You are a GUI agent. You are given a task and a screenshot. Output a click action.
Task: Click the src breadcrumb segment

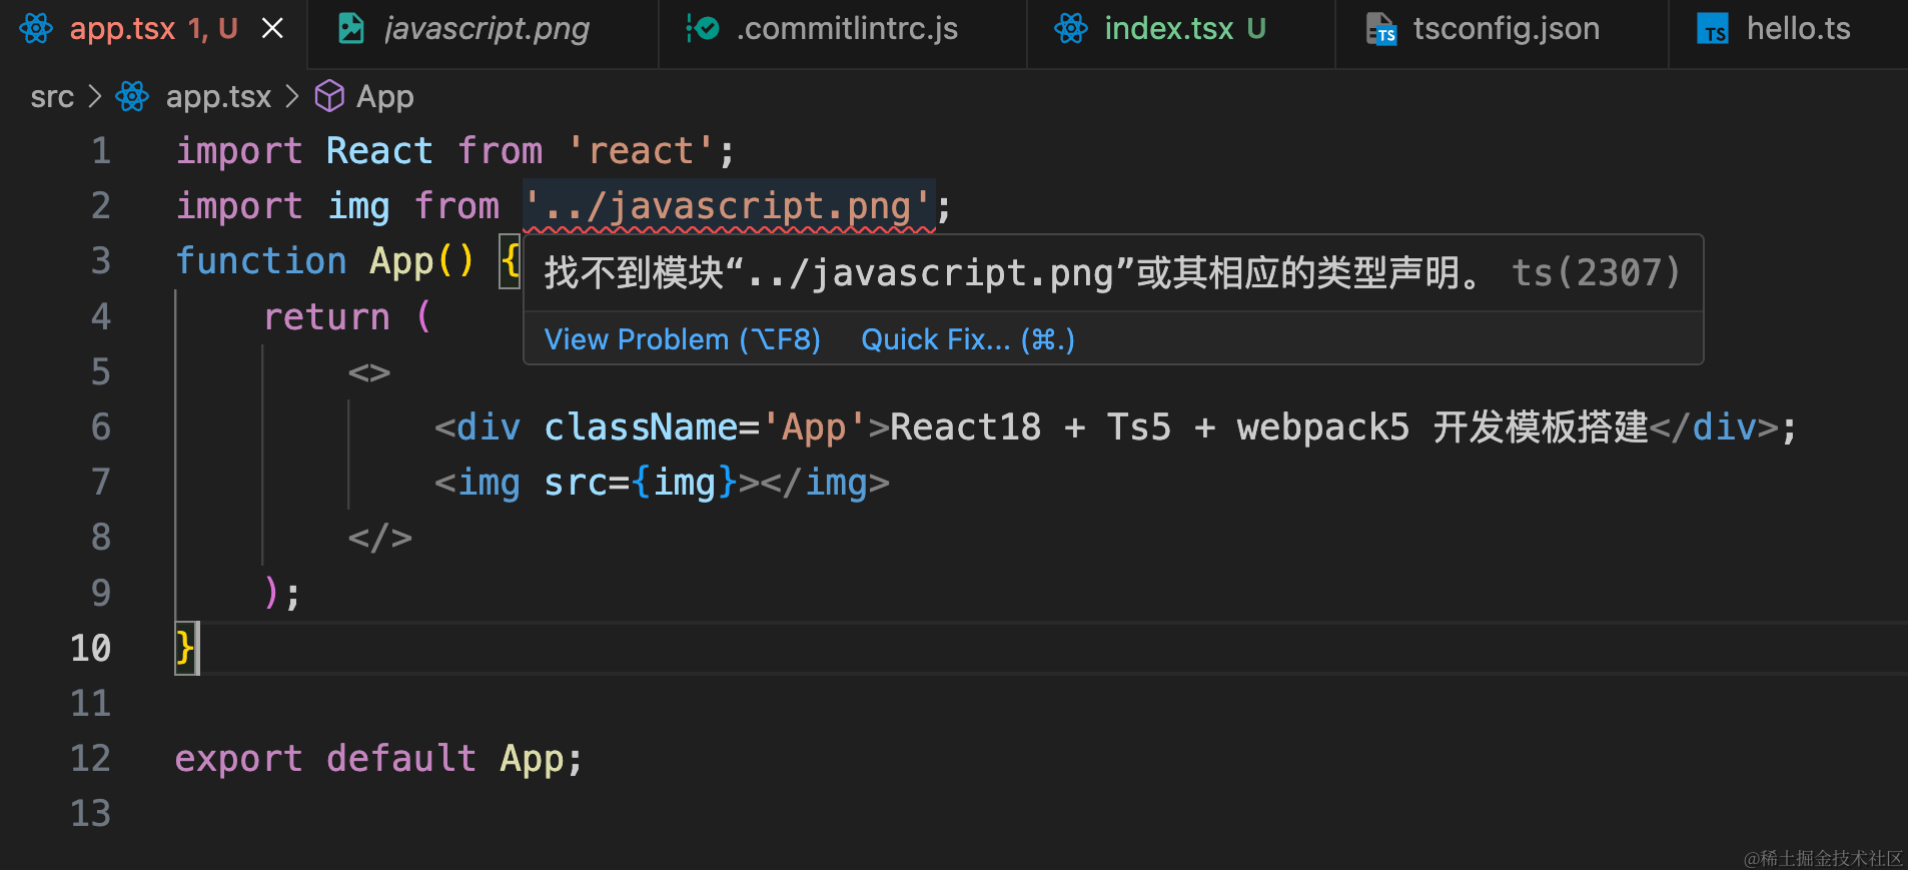pyautogui.click(x=52, y=97)
